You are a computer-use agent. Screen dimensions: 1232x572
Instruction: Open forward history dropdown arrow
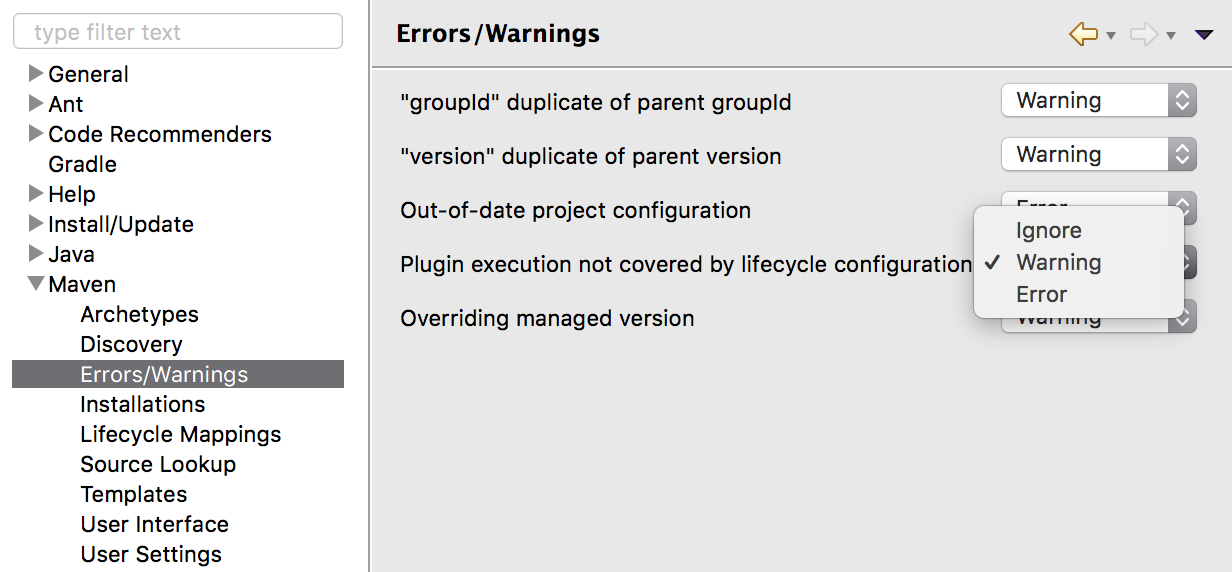tap(1171, 37)
